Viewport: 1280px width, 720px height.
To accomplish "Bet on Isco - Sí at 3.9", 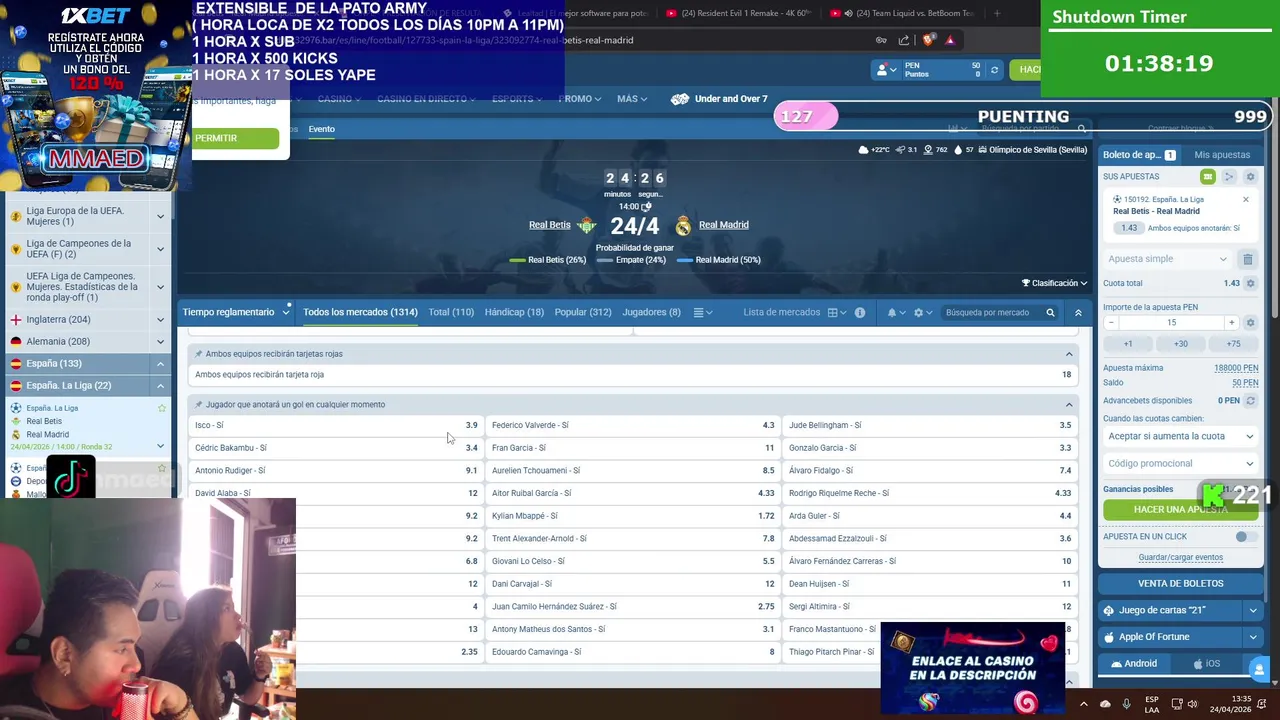I will point(336,425).
